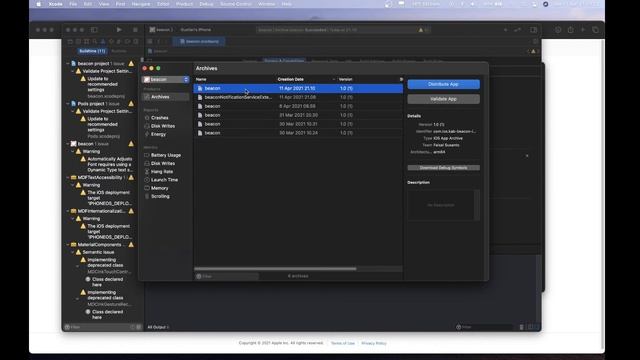Collapse the MaterialComponents issue group
640x360 pixels.
pyautogui.click(x=68, y=244)
